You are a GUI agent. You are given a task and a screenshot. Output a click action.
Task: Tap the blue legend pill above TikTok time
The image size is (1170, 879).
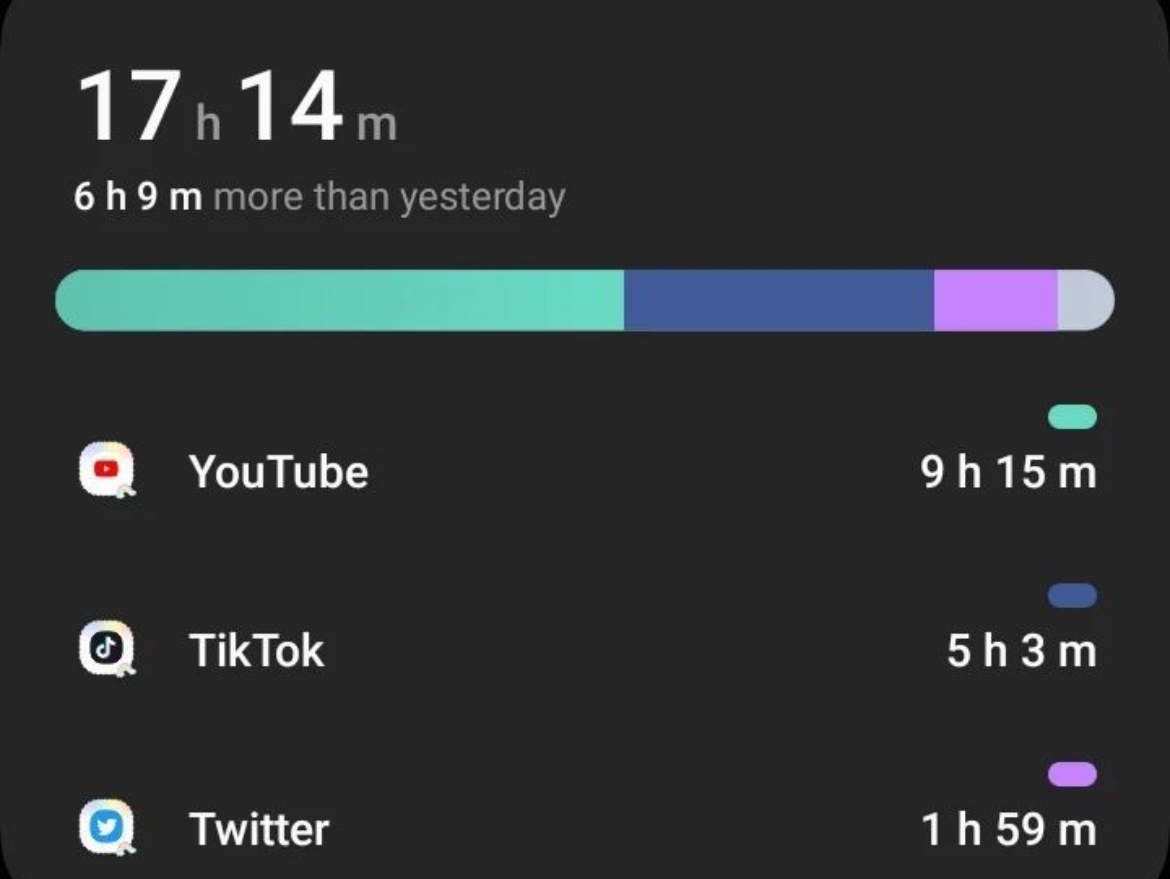[x=1072, y=595]
